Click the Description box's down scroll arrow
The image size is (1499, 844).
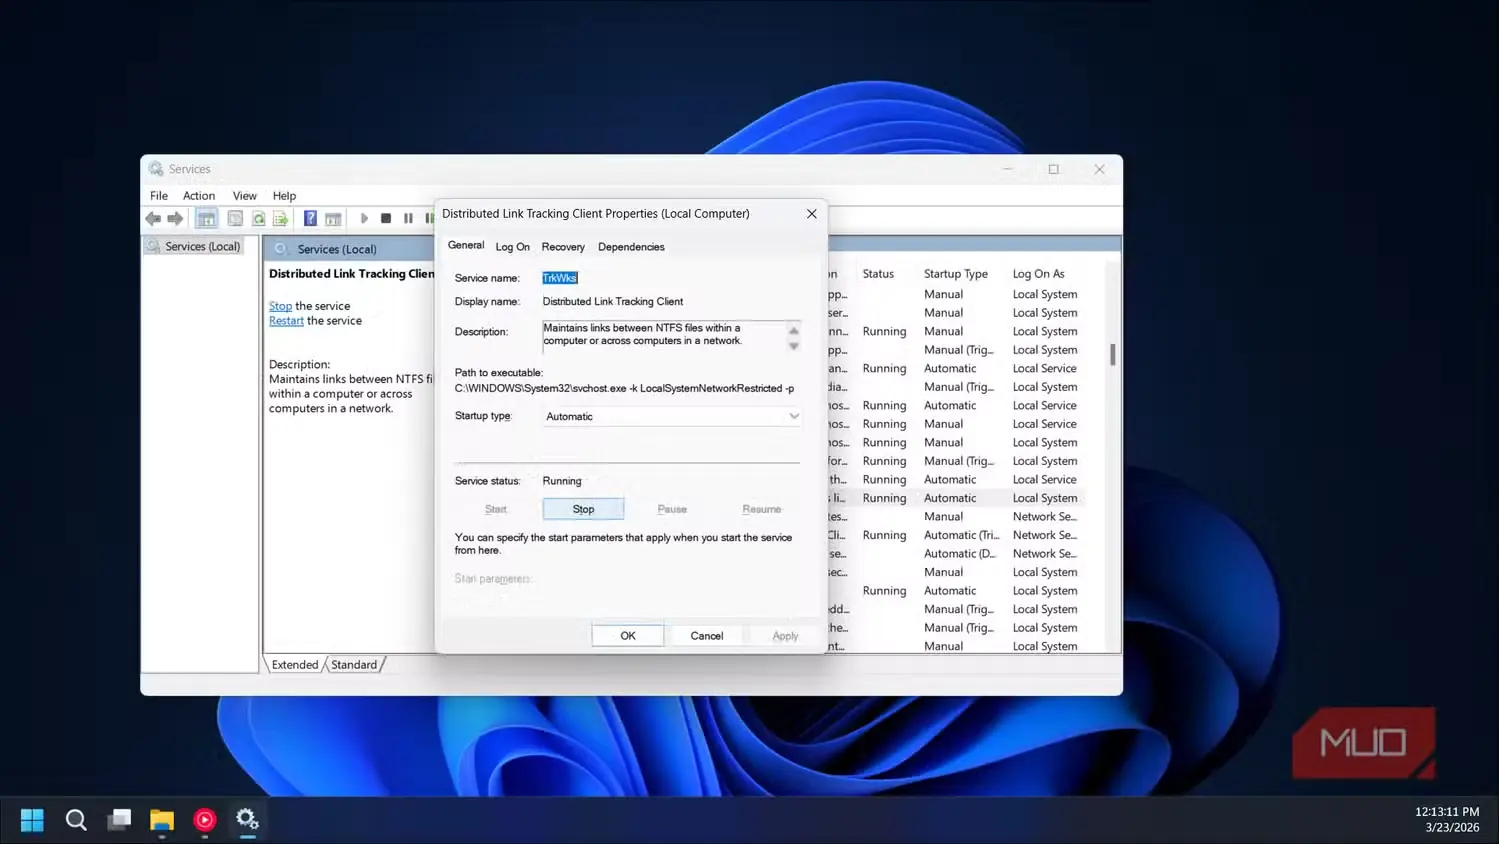tap(794, 346)
